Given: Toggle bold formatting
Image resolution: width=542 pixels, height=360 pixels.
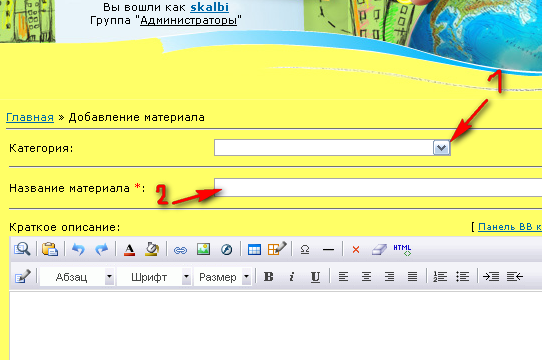Looking at the screenshot, I should click(x=269, y=277).
